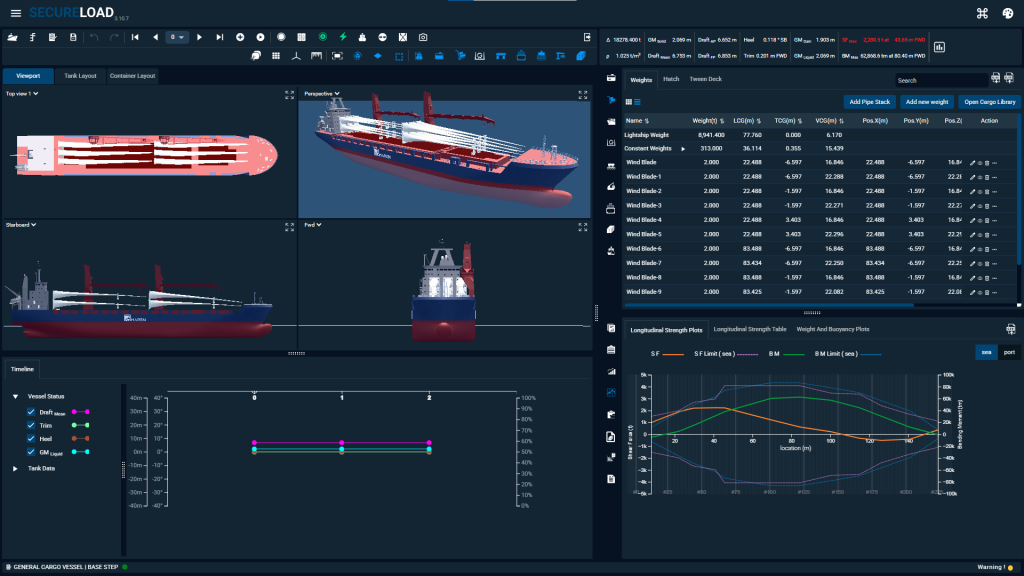
Task: Click the chart icon beside the stability readouts
Action: [940, 46]
